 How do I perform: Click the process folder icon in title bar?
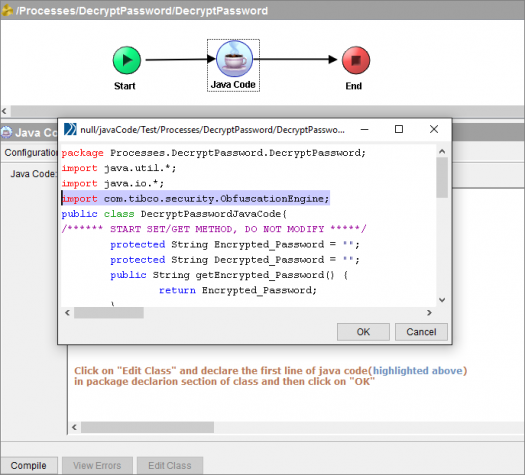pos(7,10)
